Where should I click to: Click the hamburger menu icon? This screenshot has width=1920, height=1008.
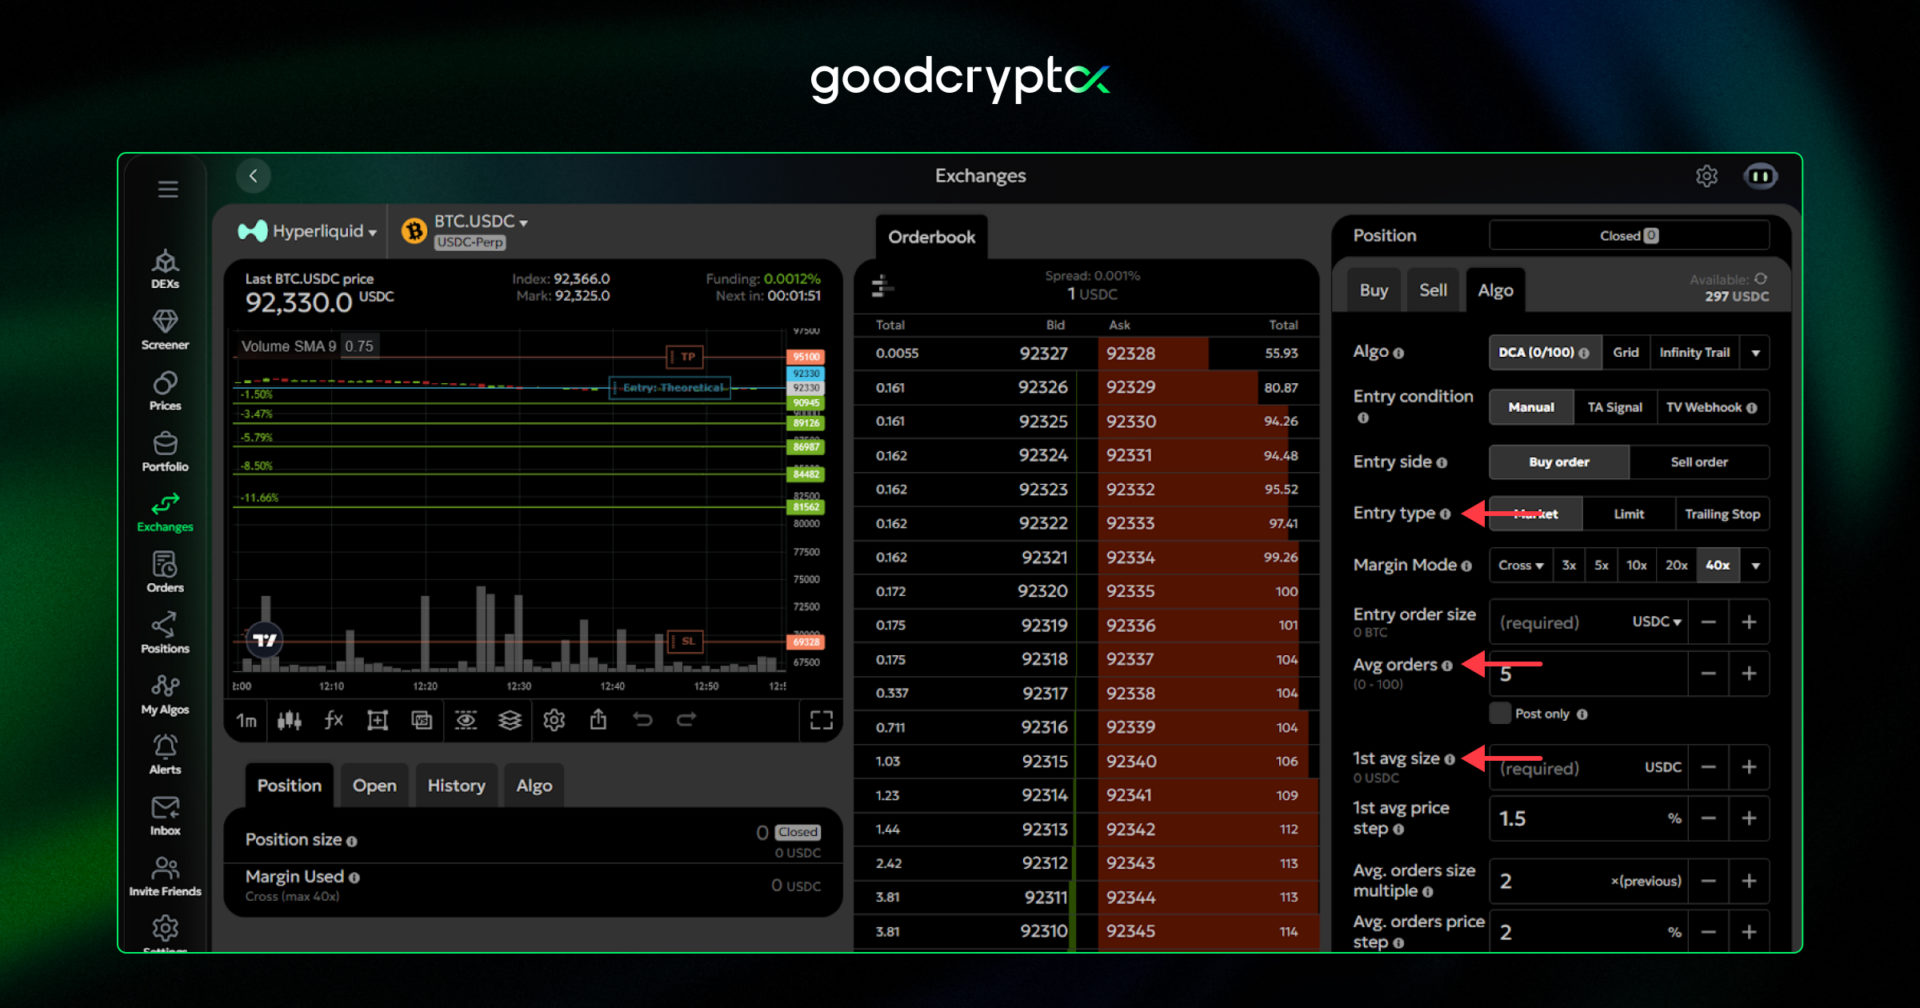coord(168,189)
